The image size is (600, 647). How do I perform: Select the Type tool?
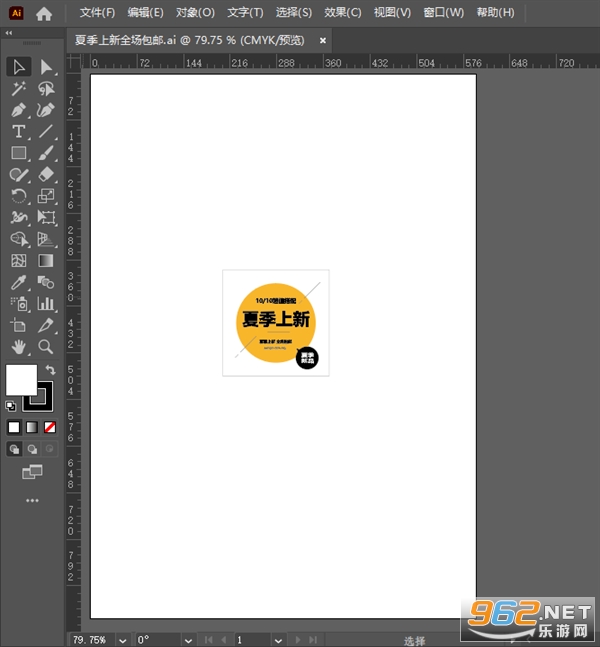pyautogui.click(x=19, y=131)
